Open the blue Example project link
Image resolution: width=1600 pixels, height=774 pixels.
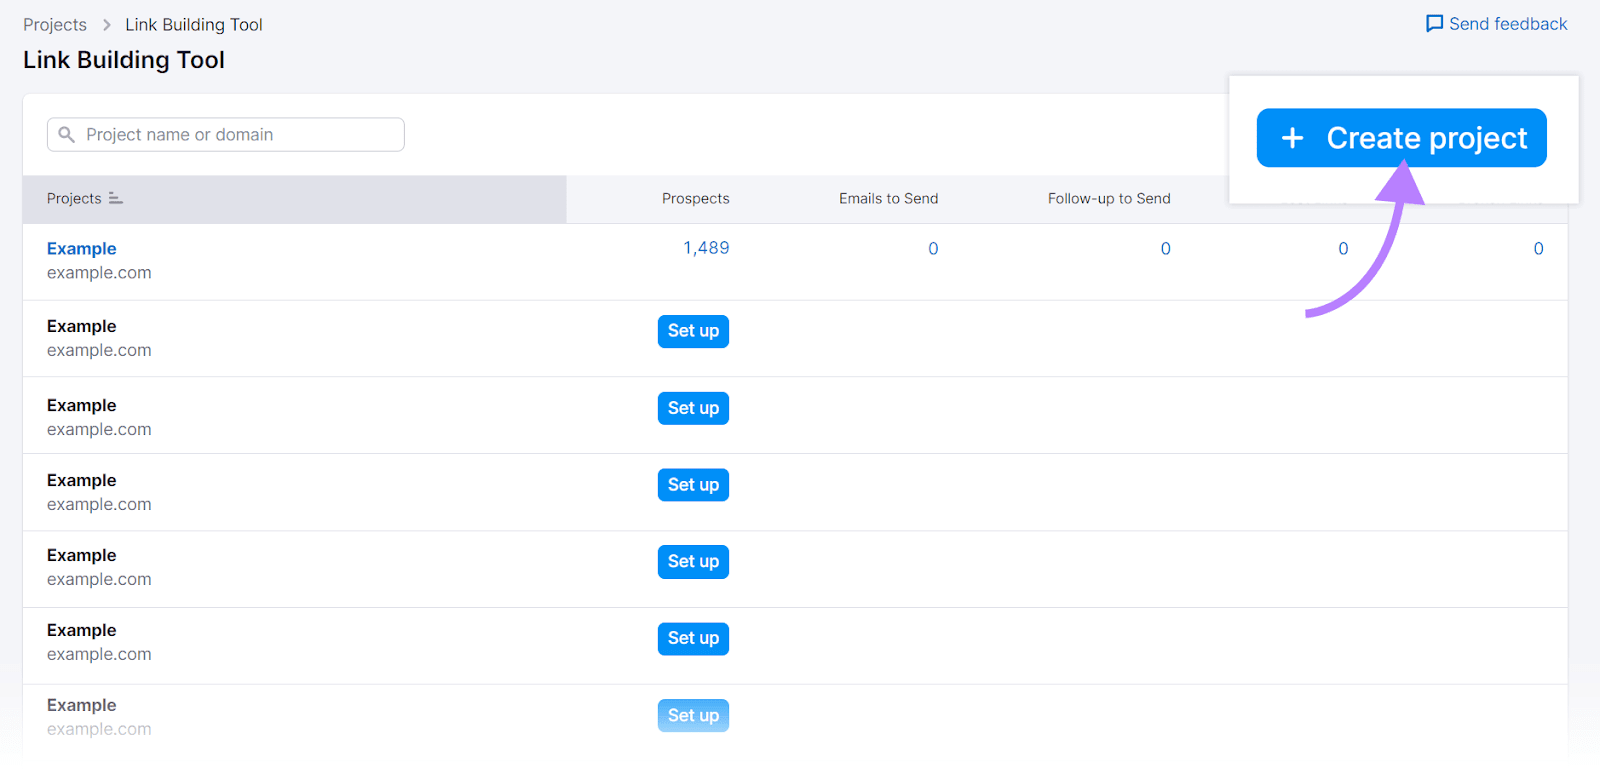[x=82, y=249]
